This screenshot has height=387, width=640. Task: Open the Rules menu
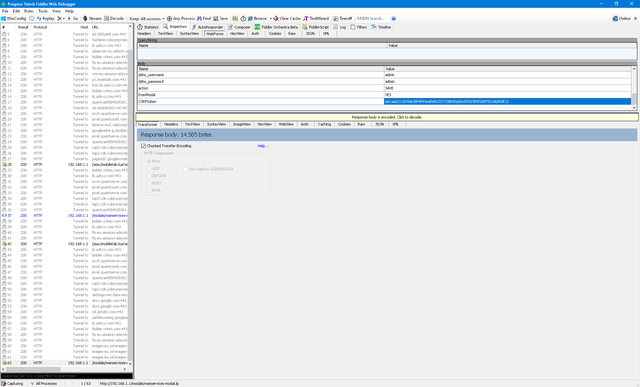[29, 11]
